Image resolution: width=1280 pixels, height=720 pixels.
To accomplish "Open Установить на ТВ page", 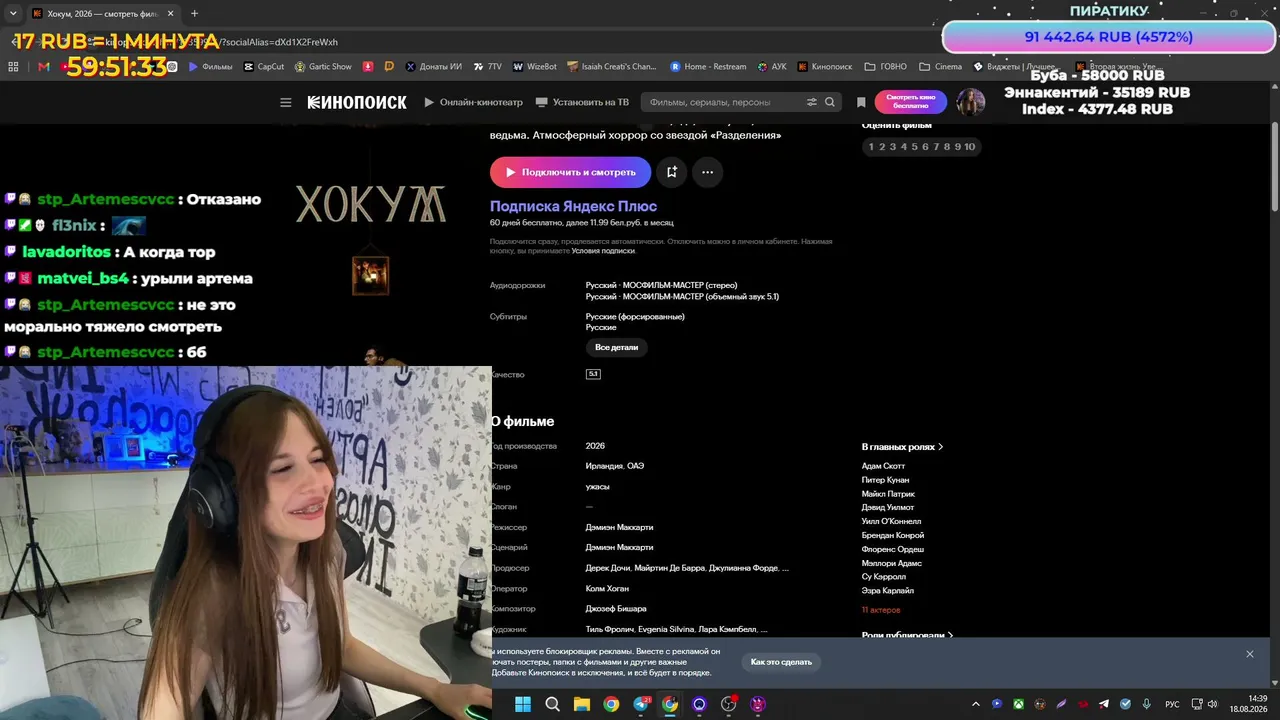I will pos(582,102).
